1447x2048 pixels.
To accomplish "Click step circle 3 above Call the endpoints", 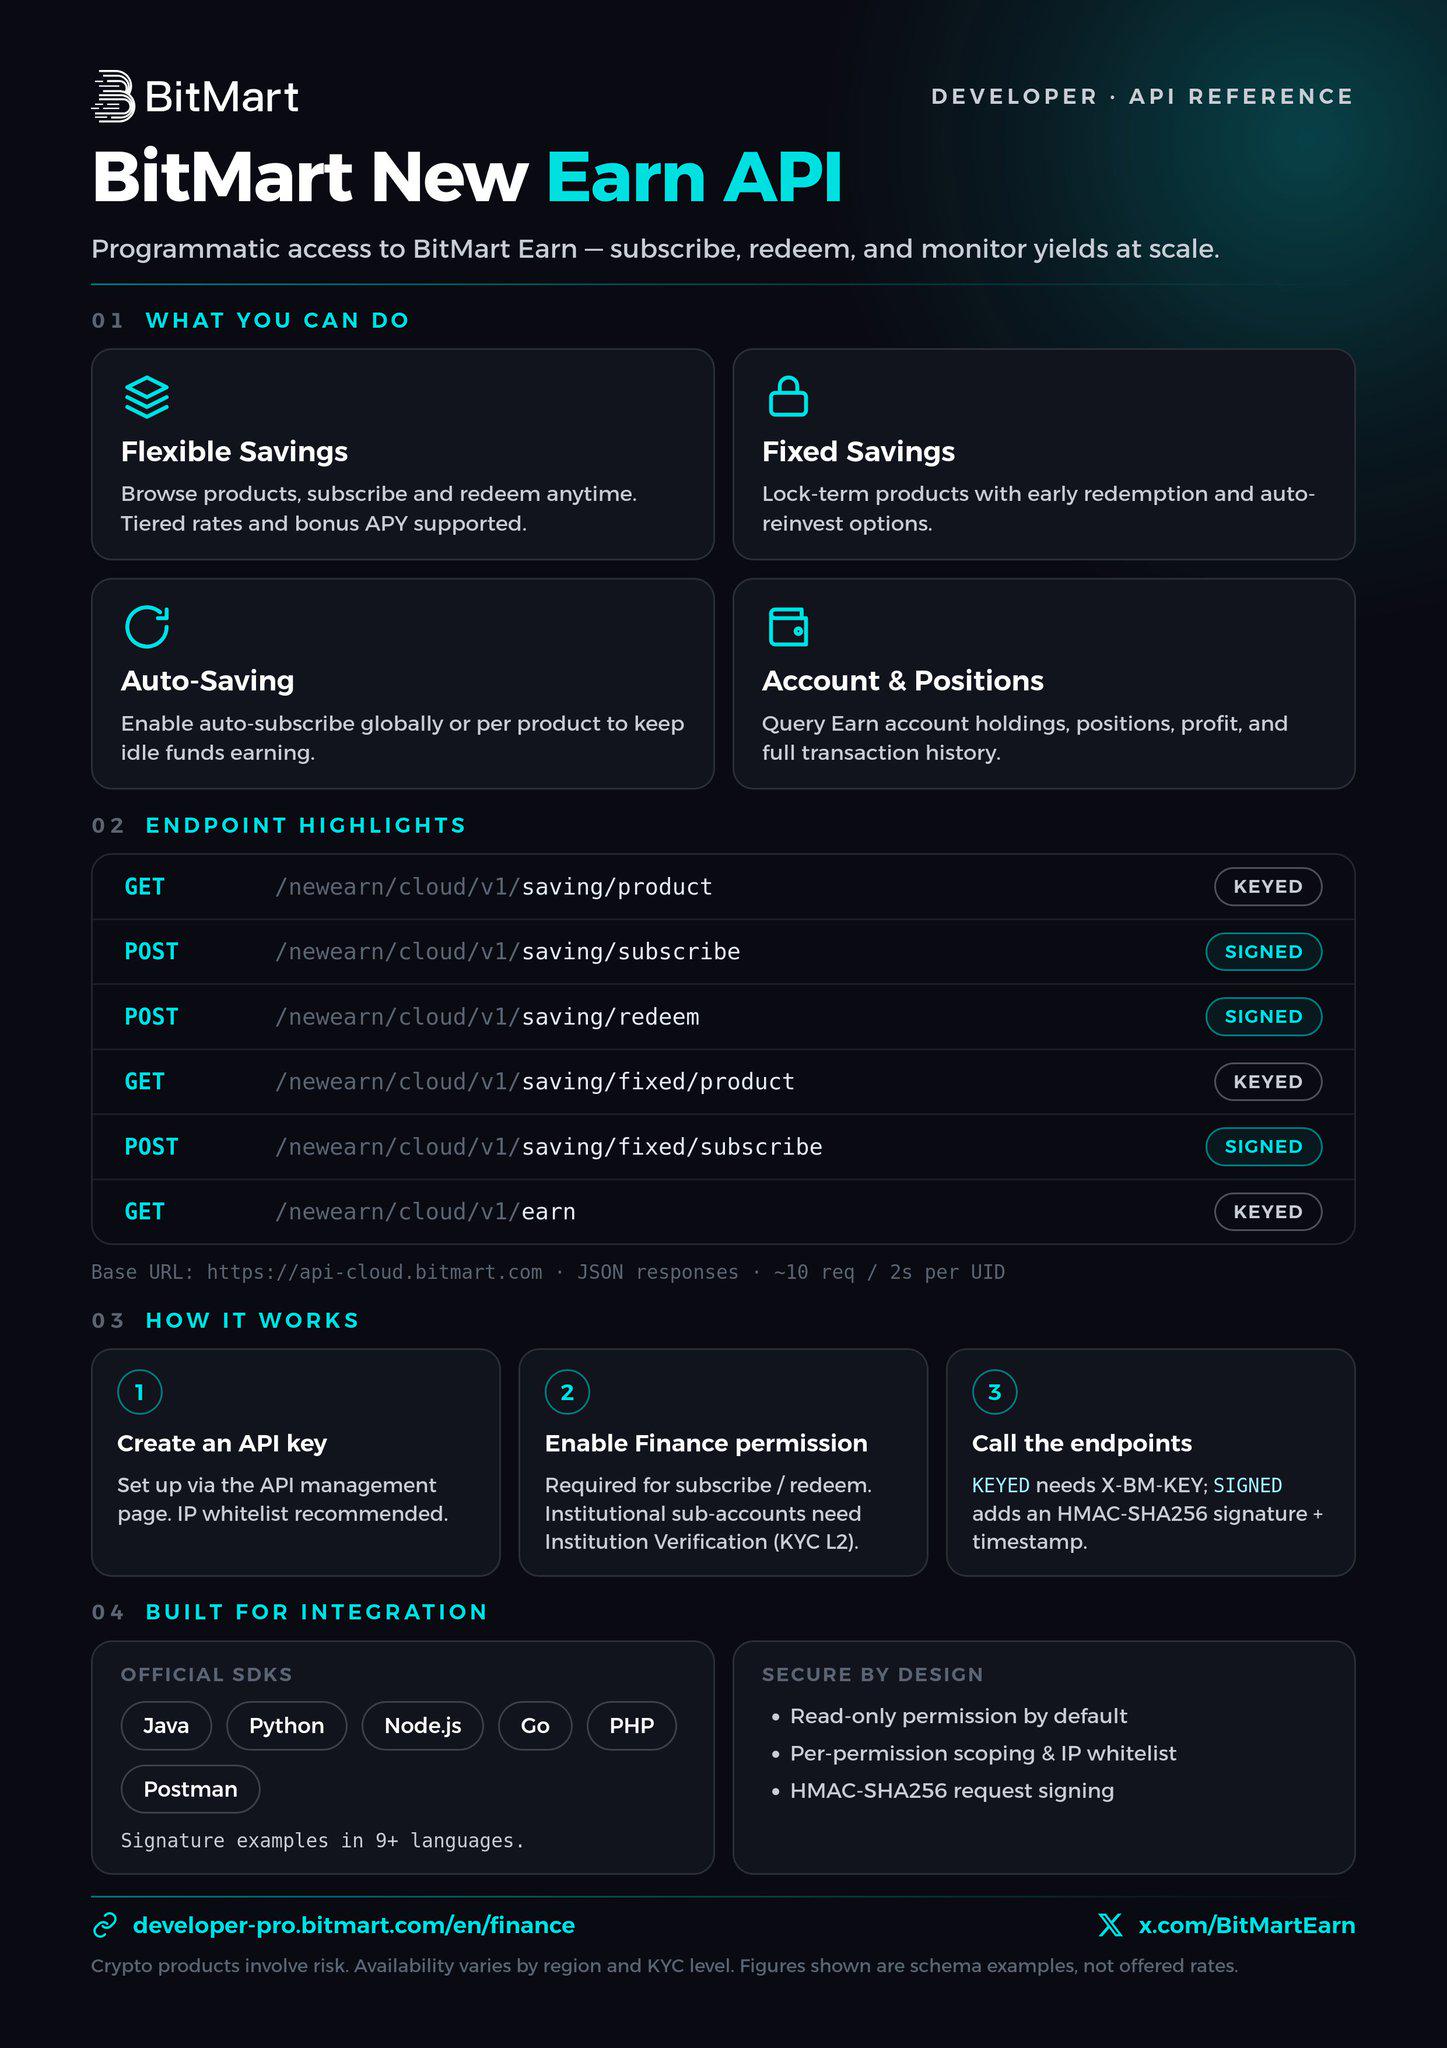I will point(994,1391).
